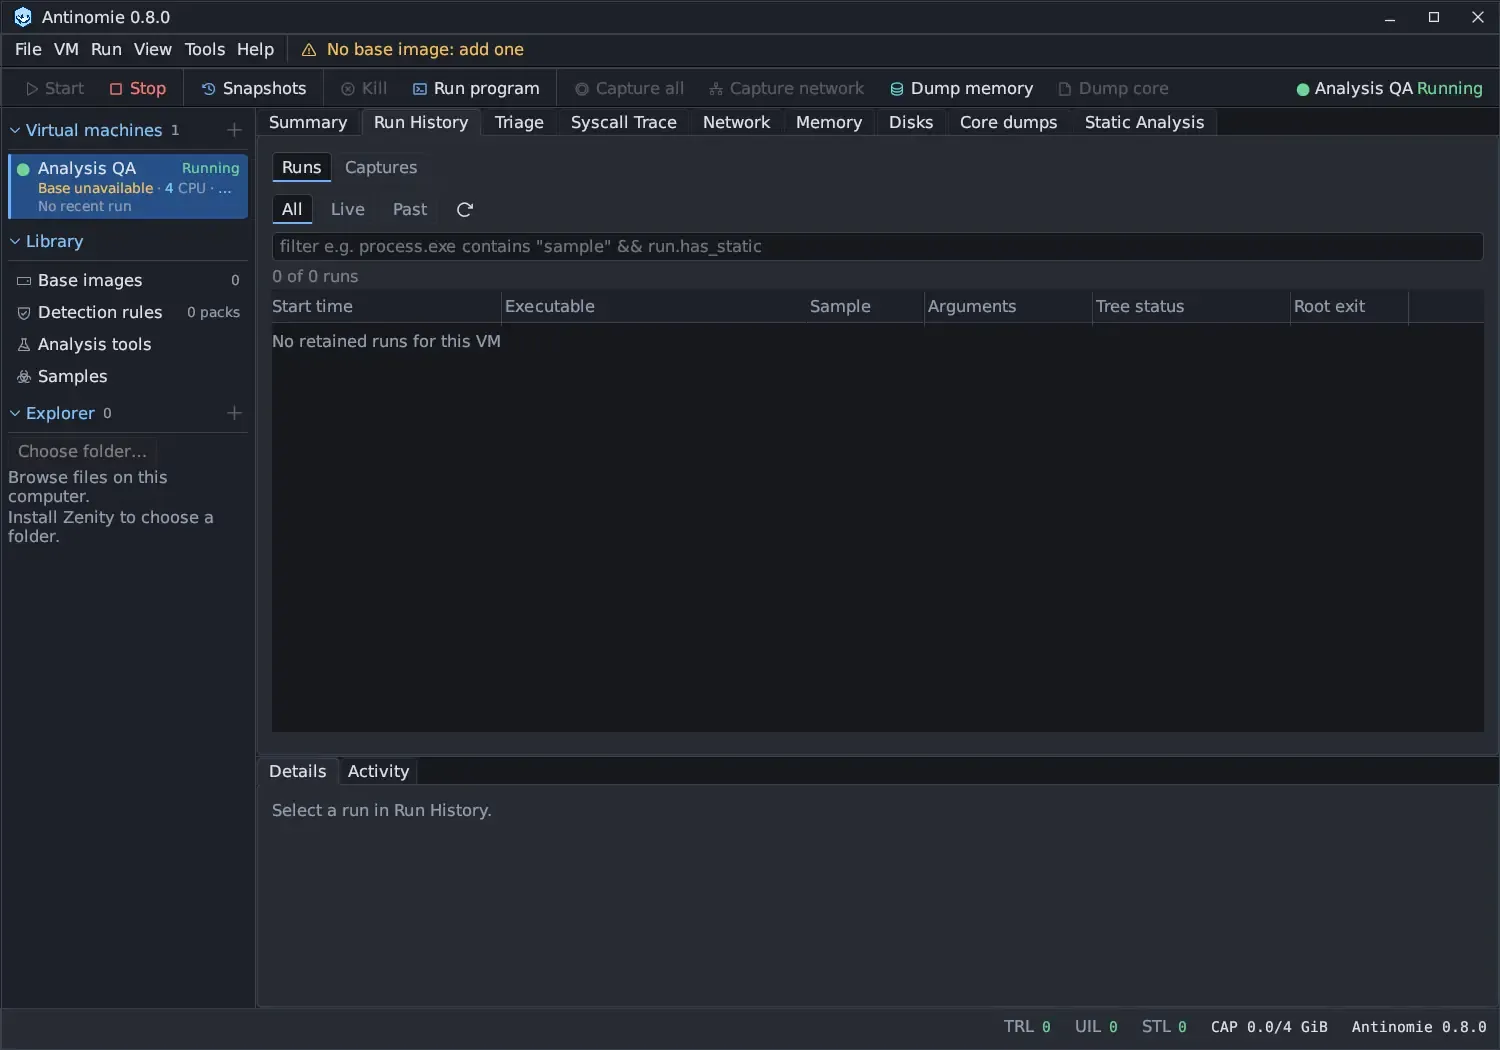Open Samples in the Library
1500x1050 pixels.
click(x=128, y=376)
